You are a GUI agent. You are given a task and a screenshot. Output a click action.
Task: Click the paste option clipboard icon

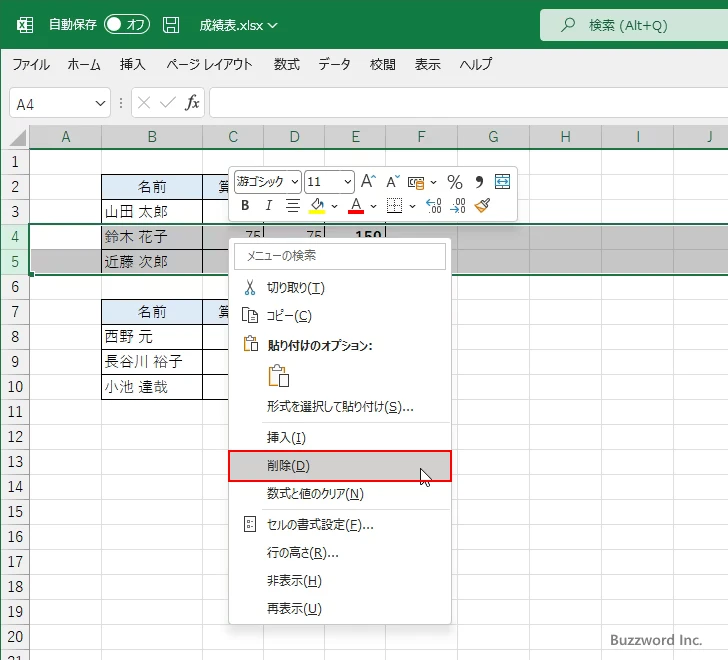tap(279, 375)
